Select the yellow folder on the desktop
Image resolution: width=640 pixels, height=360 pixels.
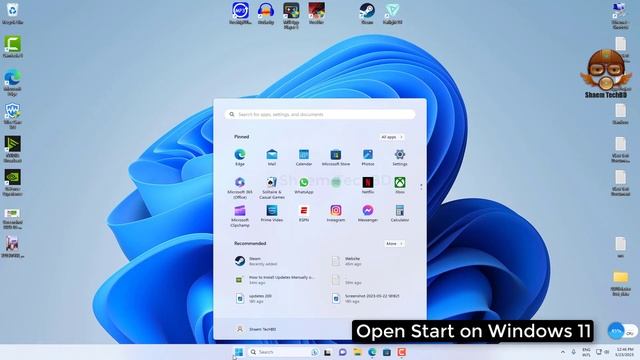pos(620,283)
